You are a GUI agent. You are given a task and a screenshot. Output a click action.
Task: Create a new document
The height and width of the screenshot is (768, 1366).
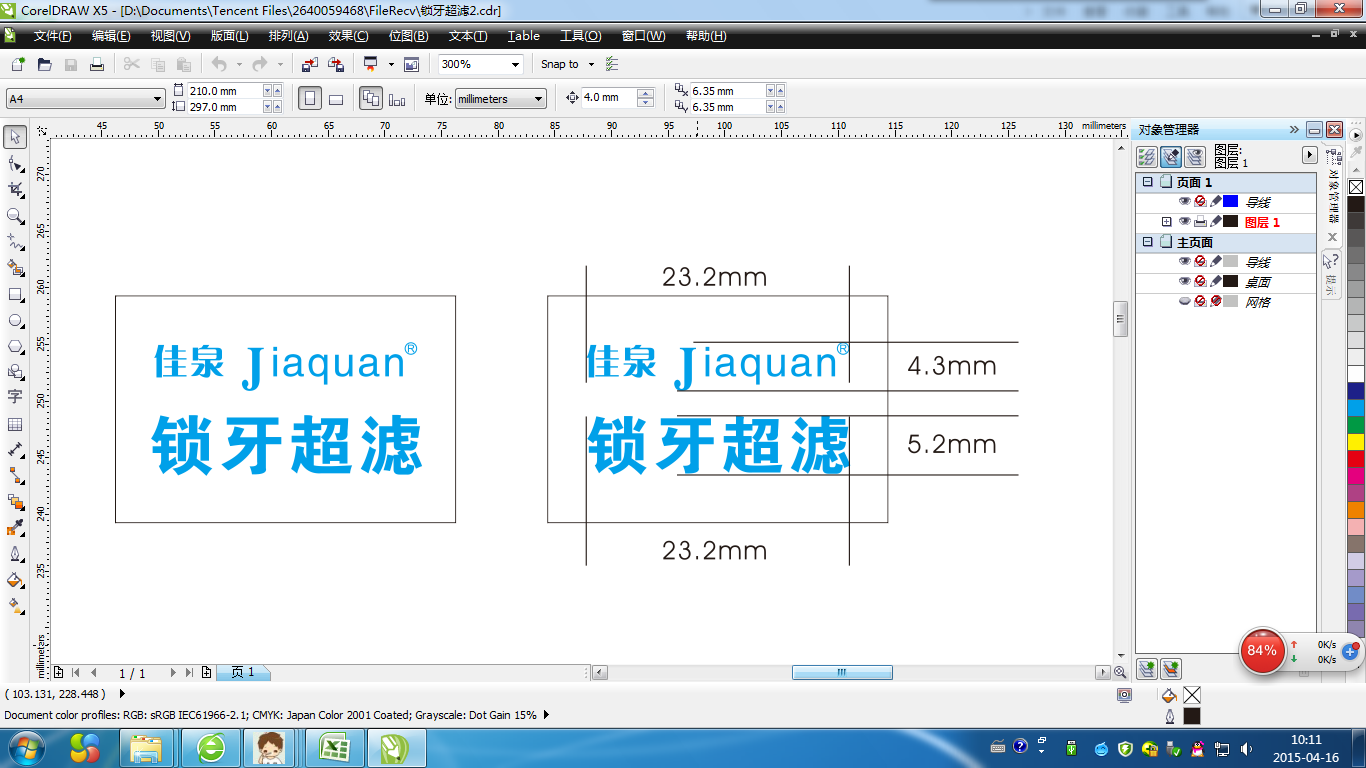click(17, 64)
